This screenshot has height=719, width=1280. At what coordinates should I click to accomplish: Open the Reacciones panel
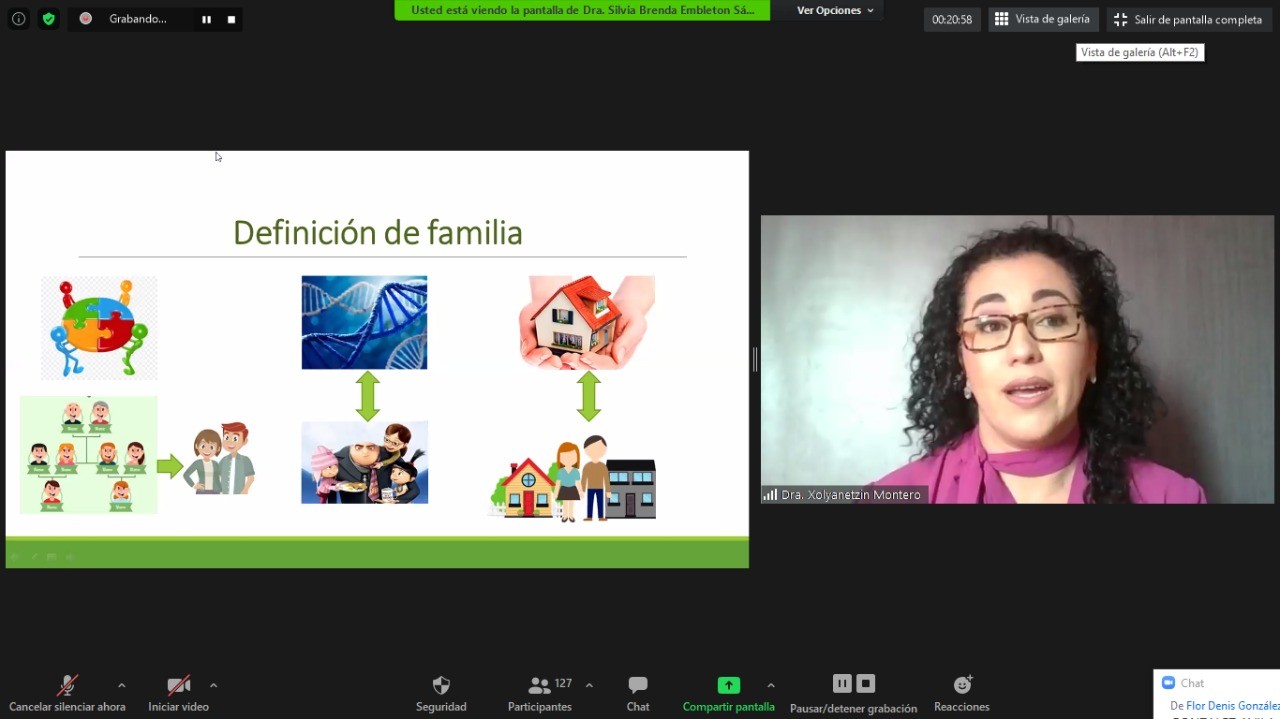click(x=961, y=692)
